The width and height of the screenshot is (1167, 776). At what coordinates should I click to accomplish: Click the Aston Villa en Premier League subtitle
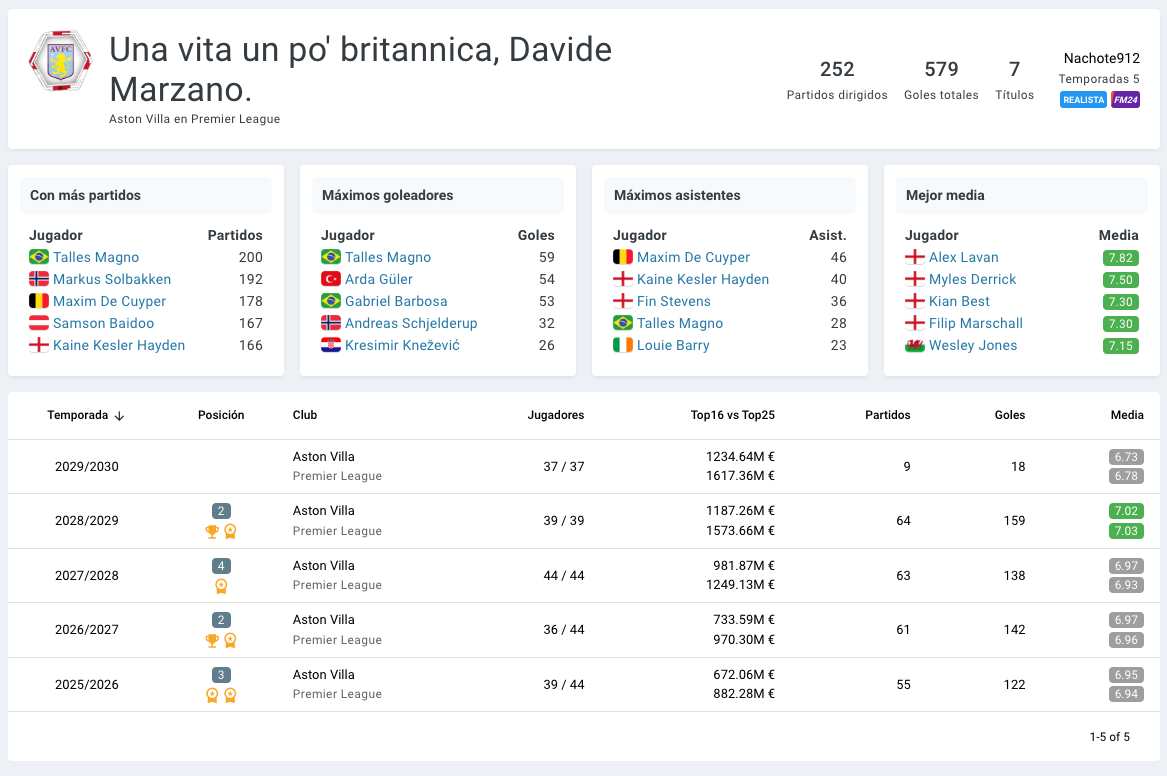pyautogui.click(x=194, y=119)
